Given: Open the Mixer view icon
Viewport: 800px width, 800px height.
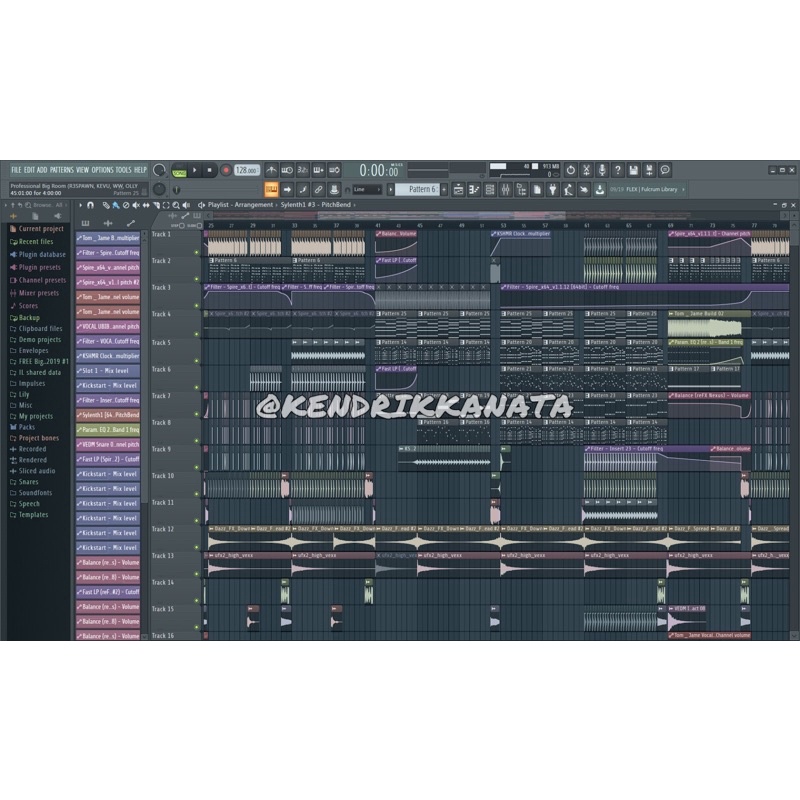Looking at the screenshot, I should pyautogui.click(x=506, y=190).
